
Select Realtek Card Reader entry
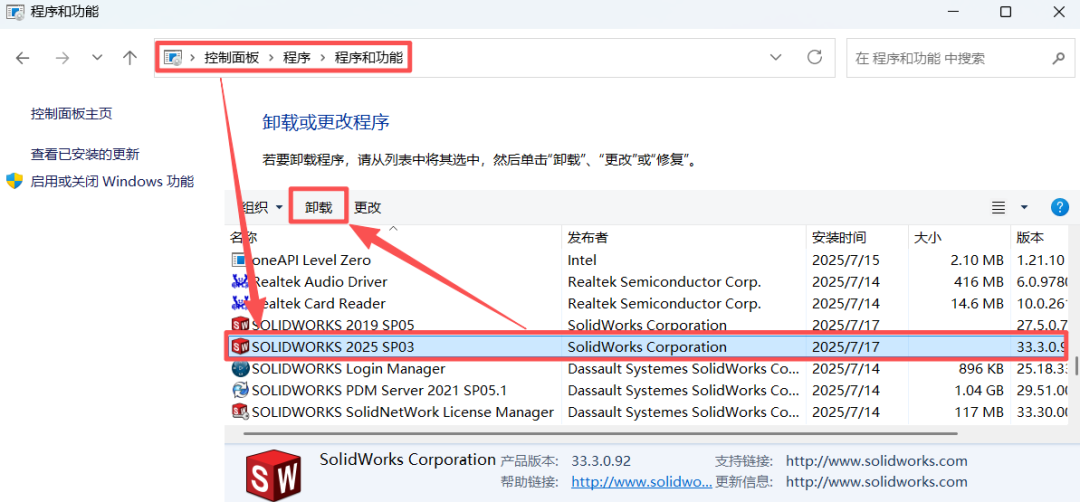tap(647, 304)
